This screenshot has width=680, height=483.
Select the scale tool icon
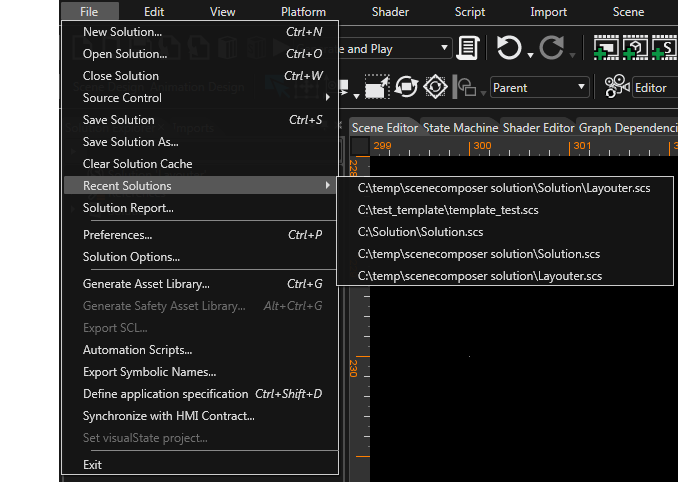tap(377, 87)
